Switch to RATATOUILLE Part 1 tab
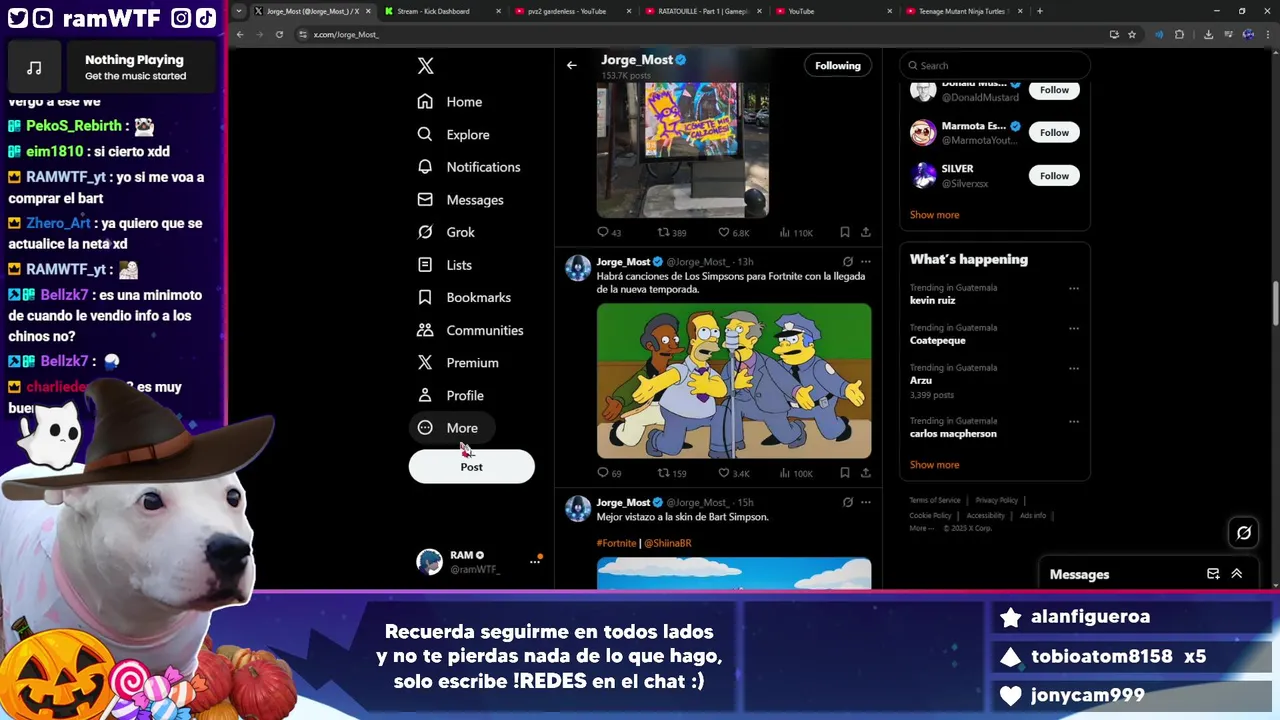The height and width of the screenshot is (720, 1280). click(703, 11)
